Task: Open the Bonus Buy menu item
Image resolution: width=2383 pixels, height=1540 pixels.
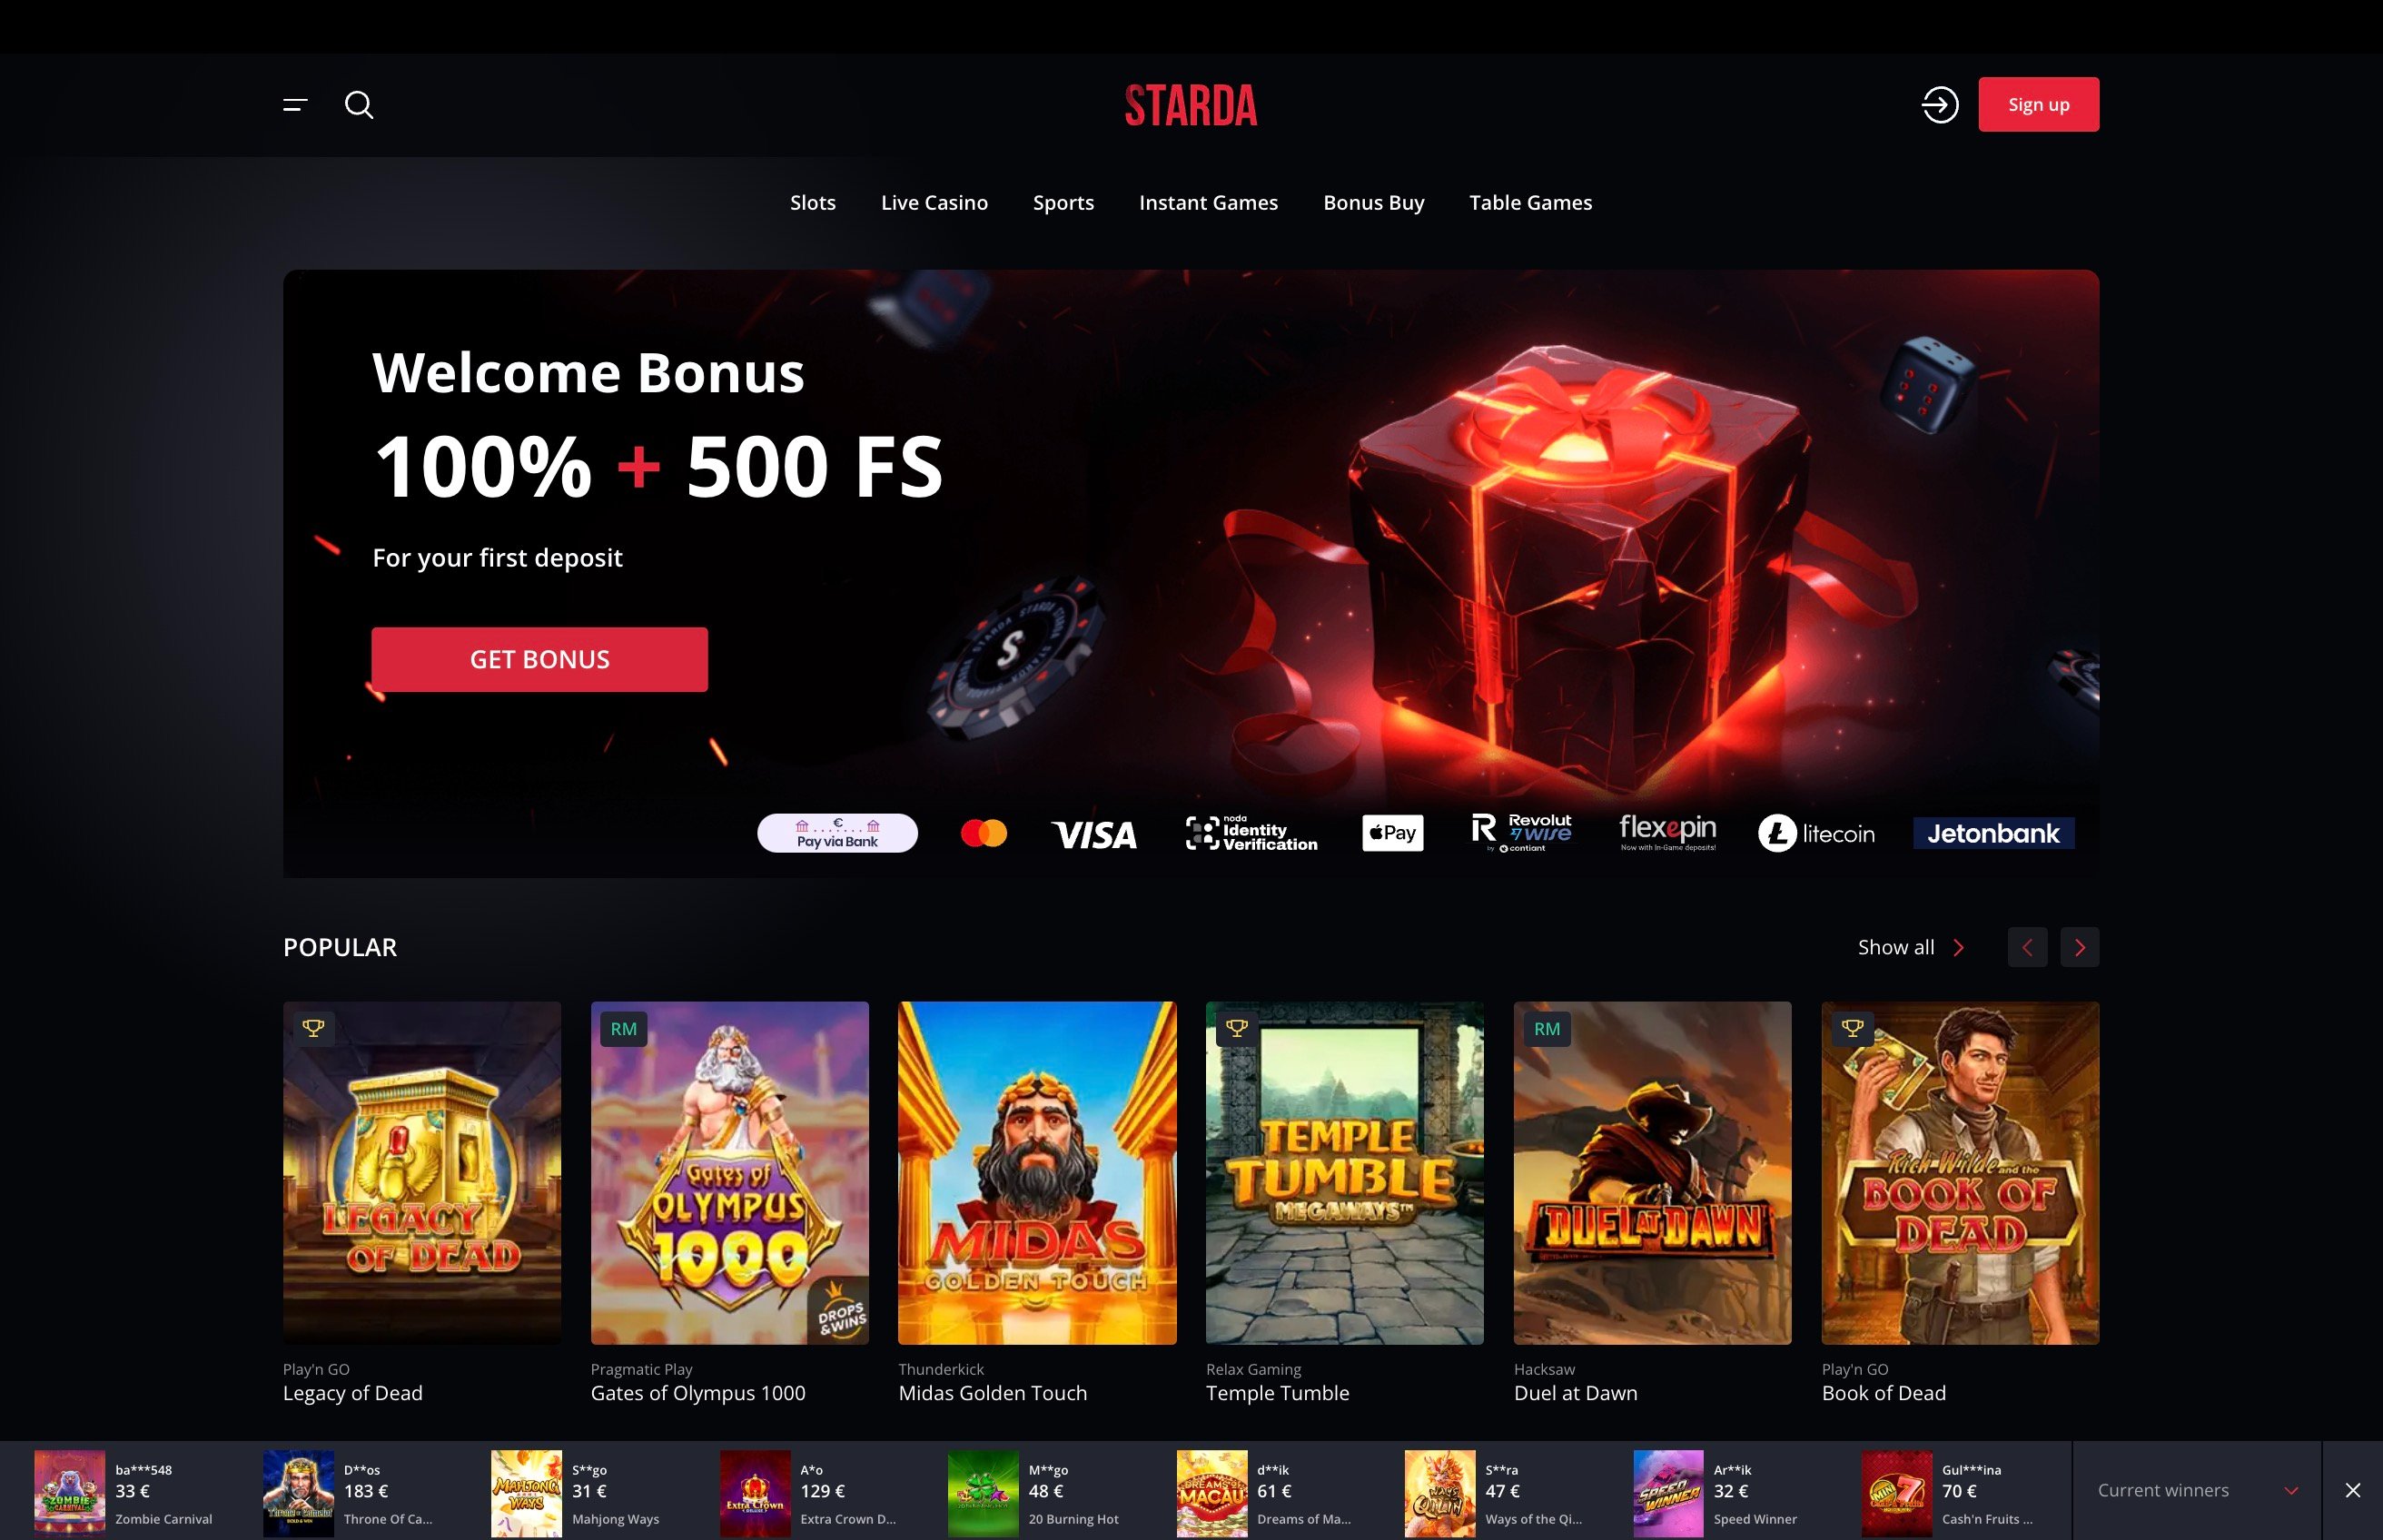Action: tap(1373, 203)
